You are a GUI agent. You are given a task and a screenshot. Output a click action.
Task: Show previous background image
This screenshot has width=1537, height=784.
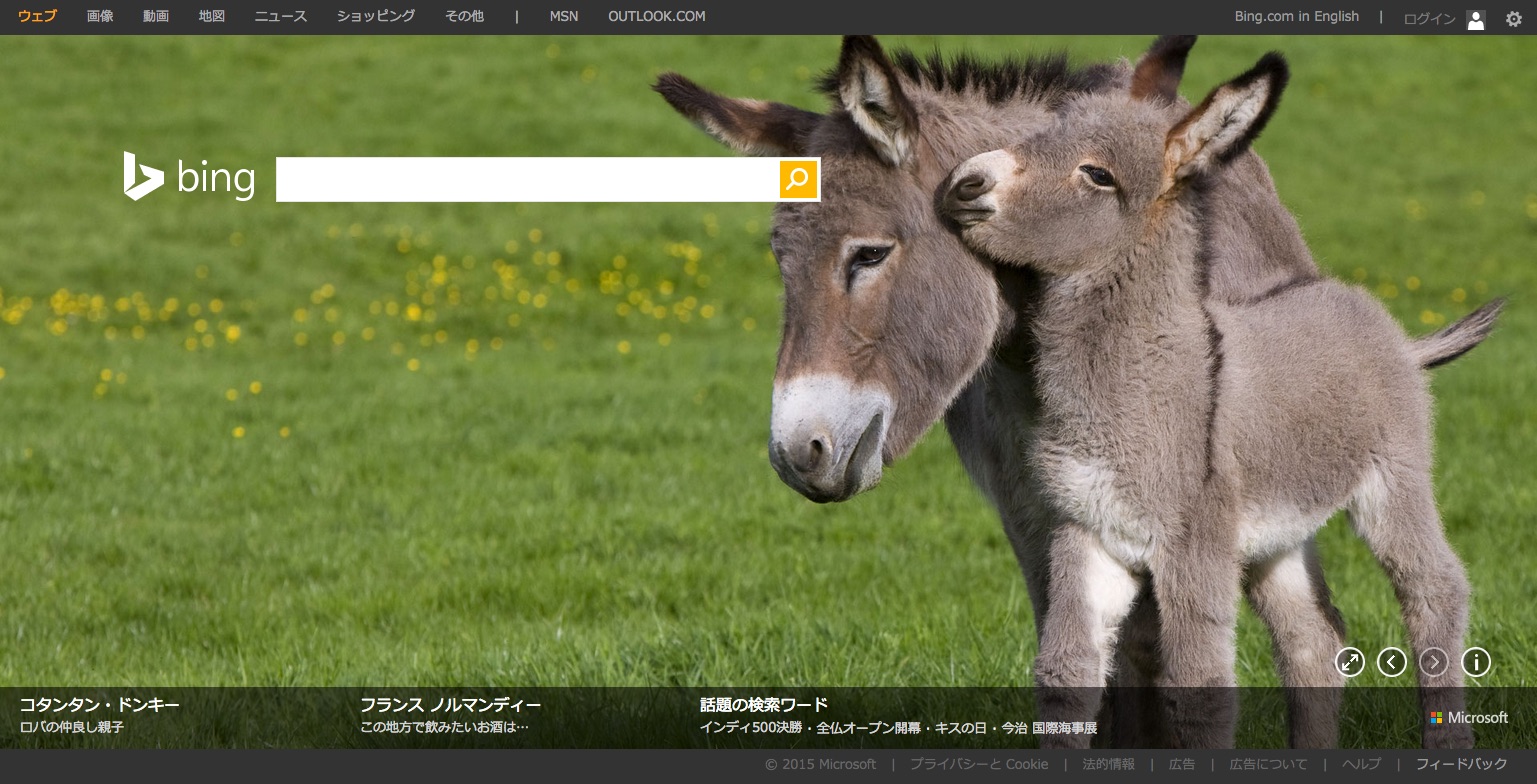pyautogui.click(x=1392, y=662)
